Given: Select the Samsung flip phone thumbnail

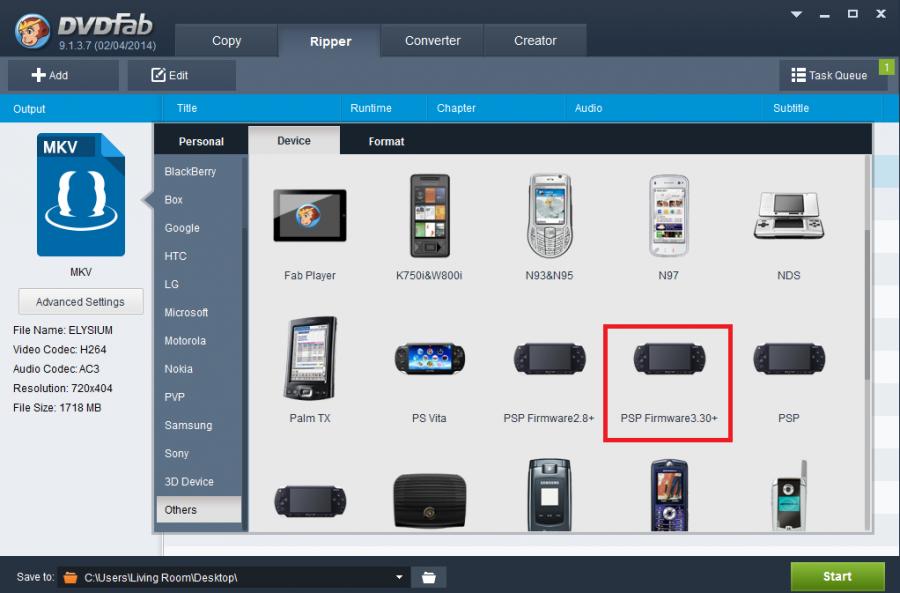Looking at the screenshot, I should (549, 494).
